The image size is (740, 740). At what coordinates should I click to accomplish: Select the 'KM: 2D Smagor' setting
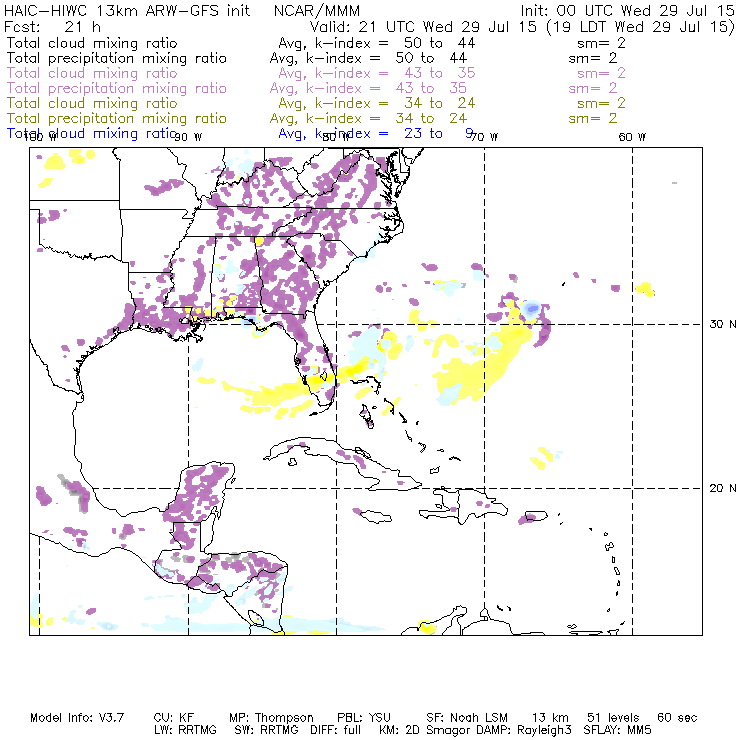click(x=424, y=730)
